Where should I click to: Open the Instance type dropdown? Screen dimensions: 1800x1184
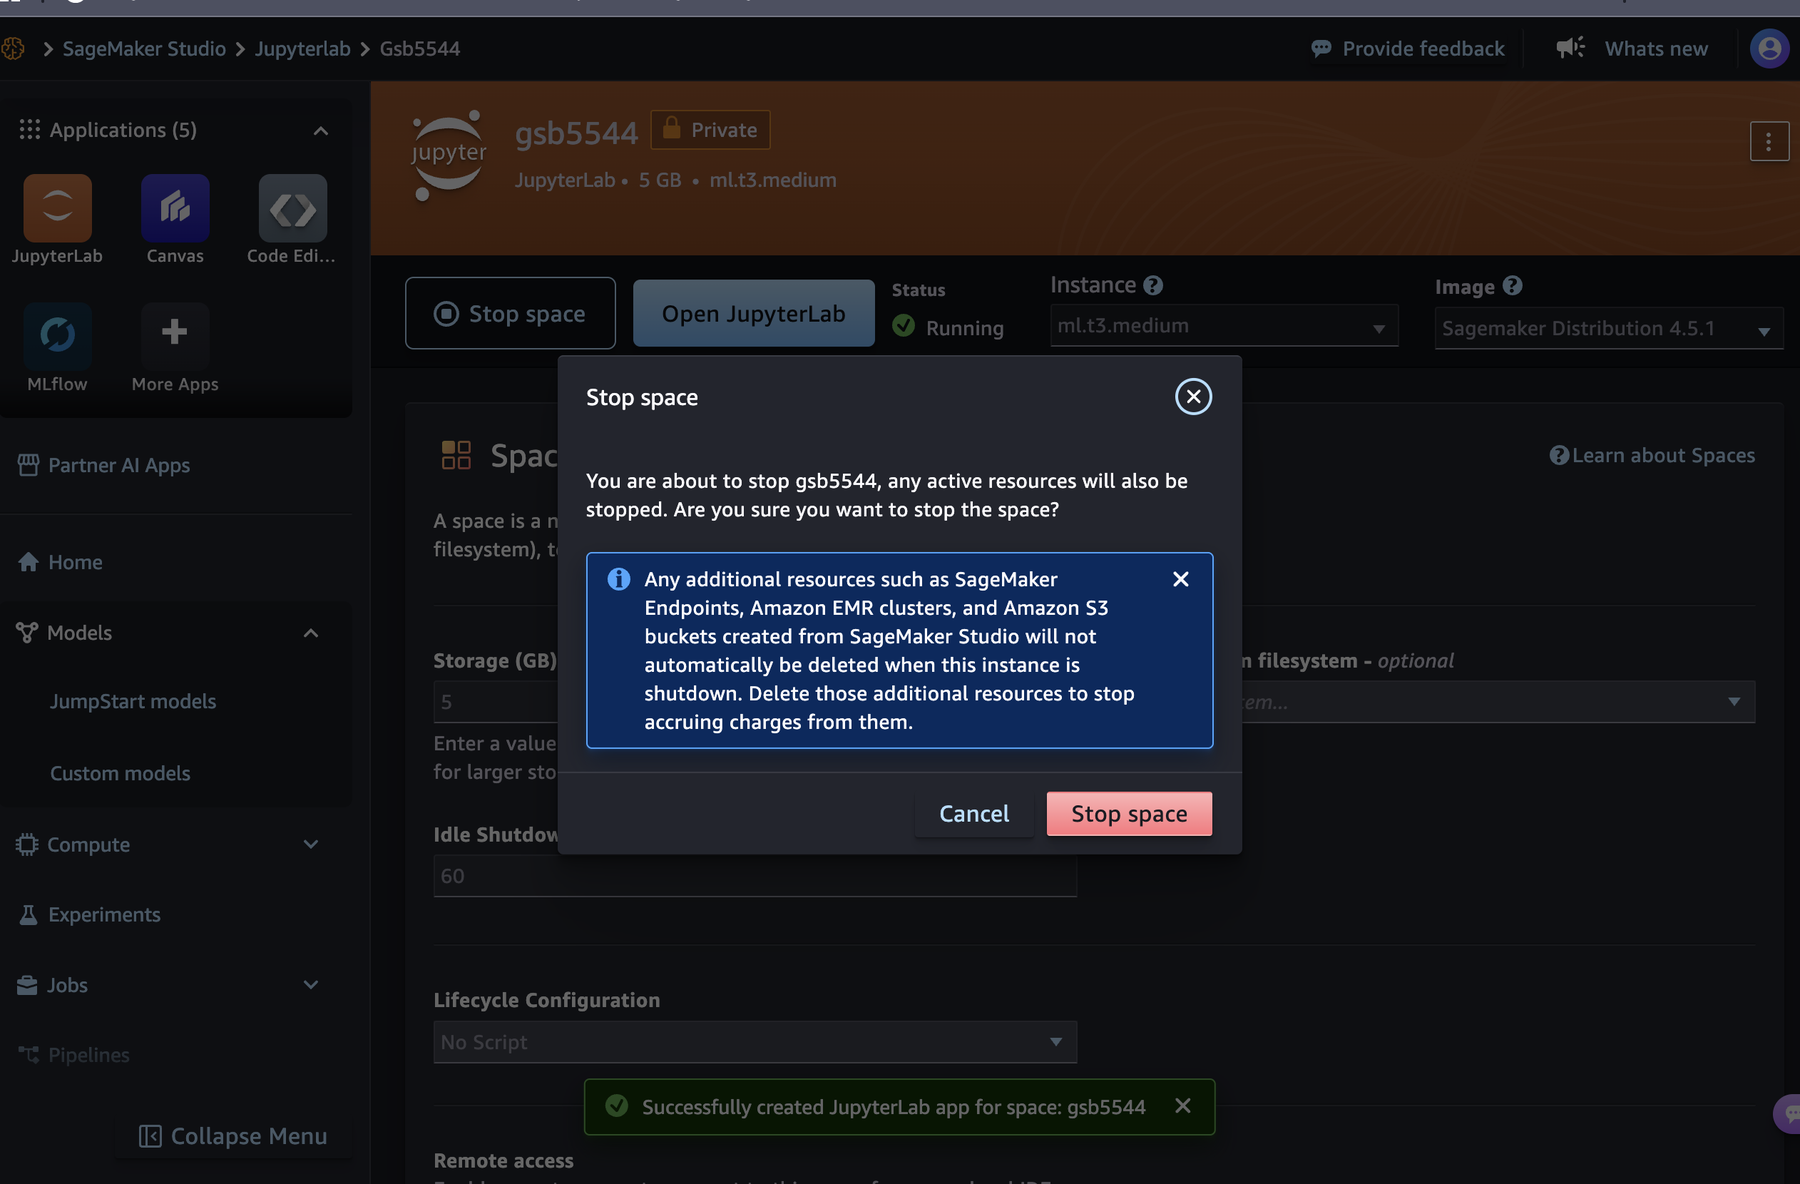point(1224,326)
